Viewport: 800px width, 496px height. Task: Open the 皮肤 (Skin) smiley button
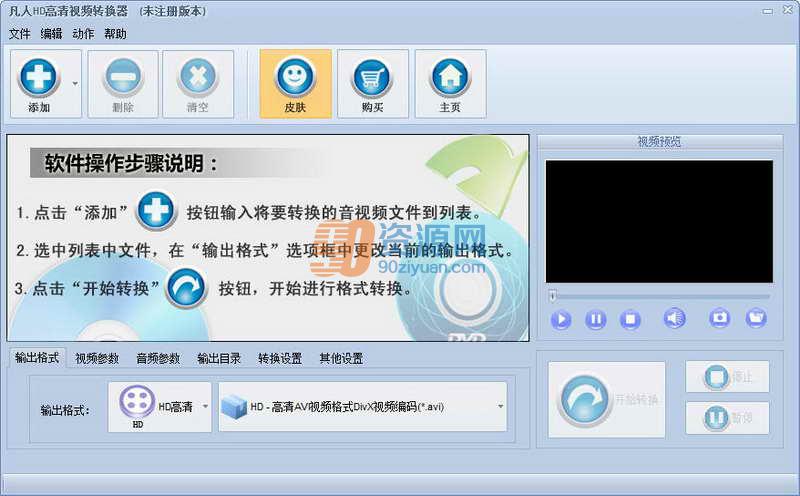tap(295, 84)
